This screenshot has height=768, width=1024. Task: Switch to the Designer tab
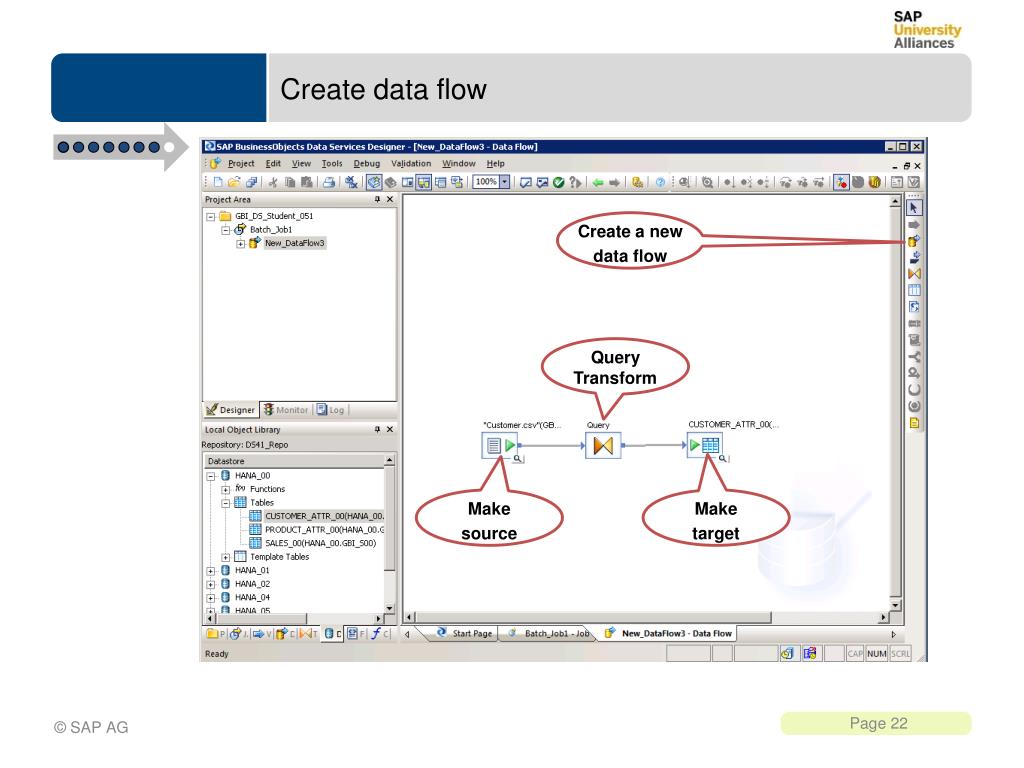231,410
